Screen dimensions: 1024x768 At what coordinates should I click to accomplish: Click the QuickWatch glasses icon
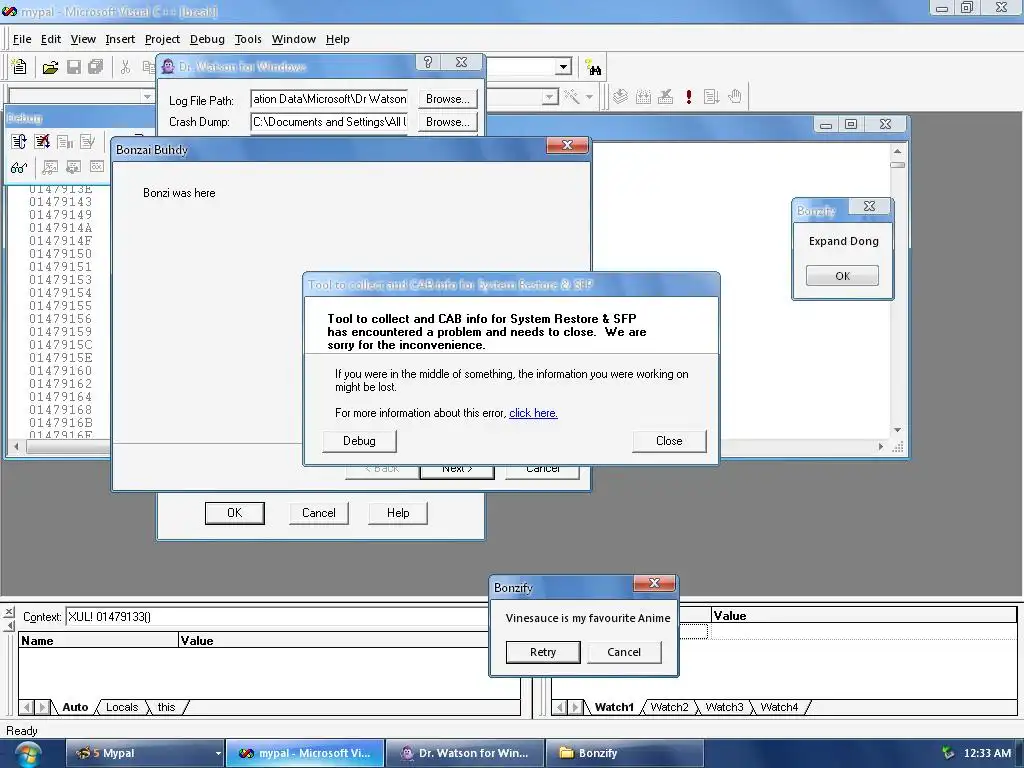click(x=19, y=168)
